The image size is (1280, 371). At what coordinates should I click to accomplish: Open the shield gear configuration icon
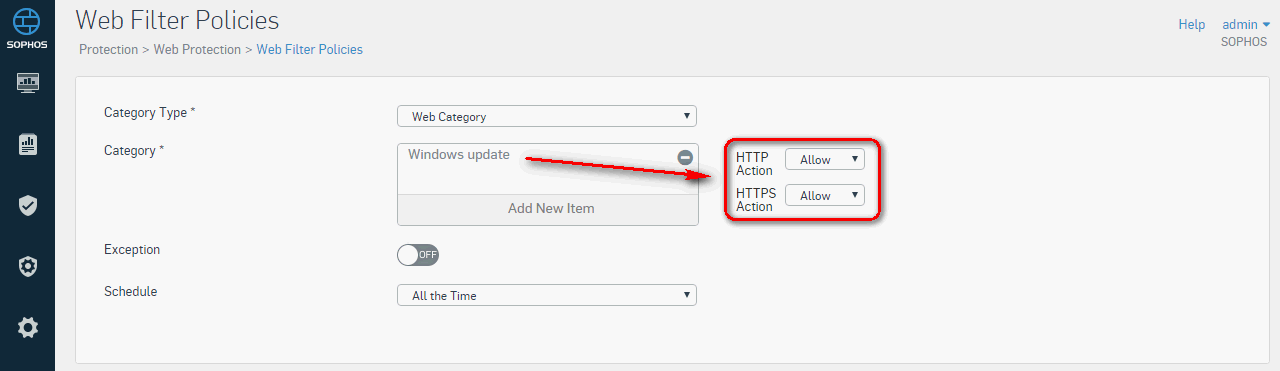[28, 266]
